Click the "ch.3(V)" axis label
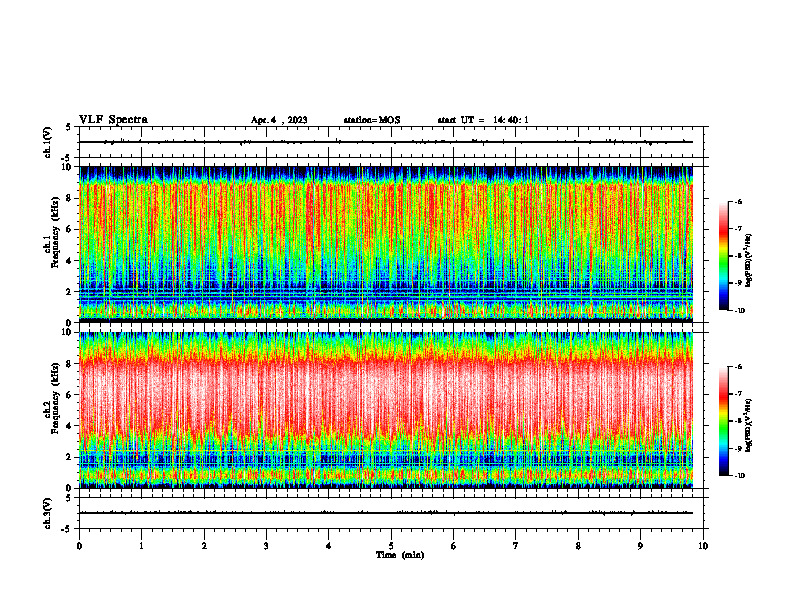Viewport: 792px width, 612px height. point(48,513)
